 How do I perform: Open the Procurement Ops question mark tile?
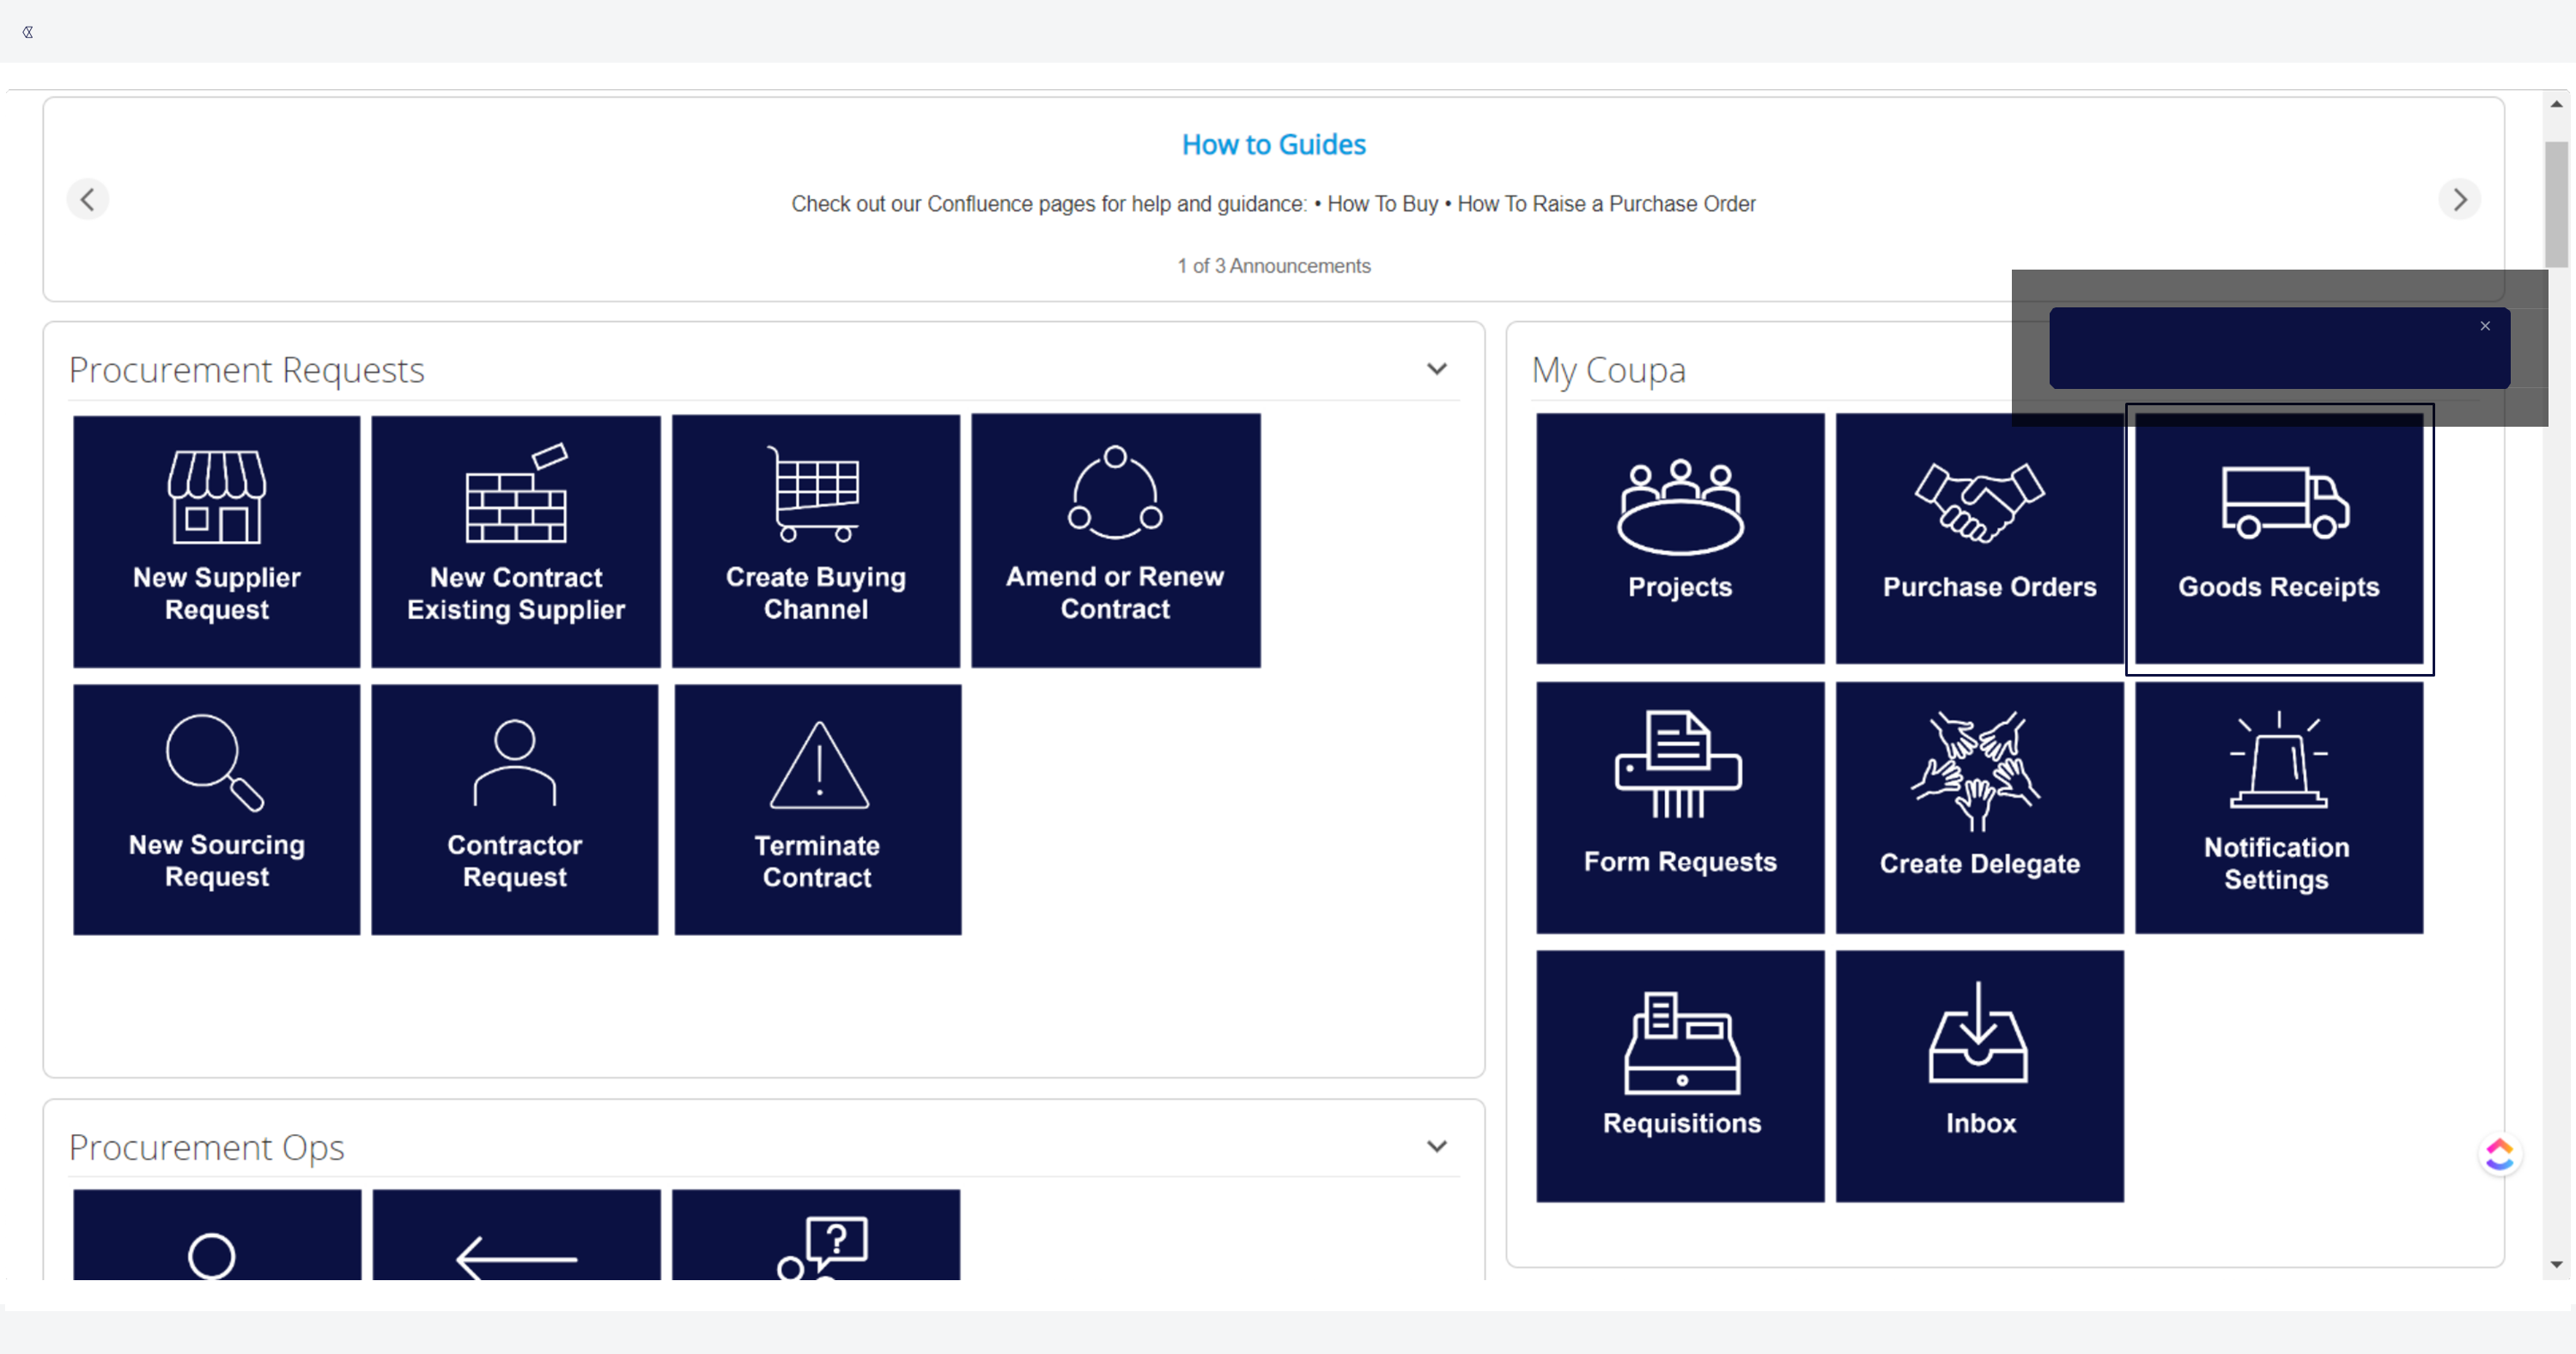[x=816, y=1235]
